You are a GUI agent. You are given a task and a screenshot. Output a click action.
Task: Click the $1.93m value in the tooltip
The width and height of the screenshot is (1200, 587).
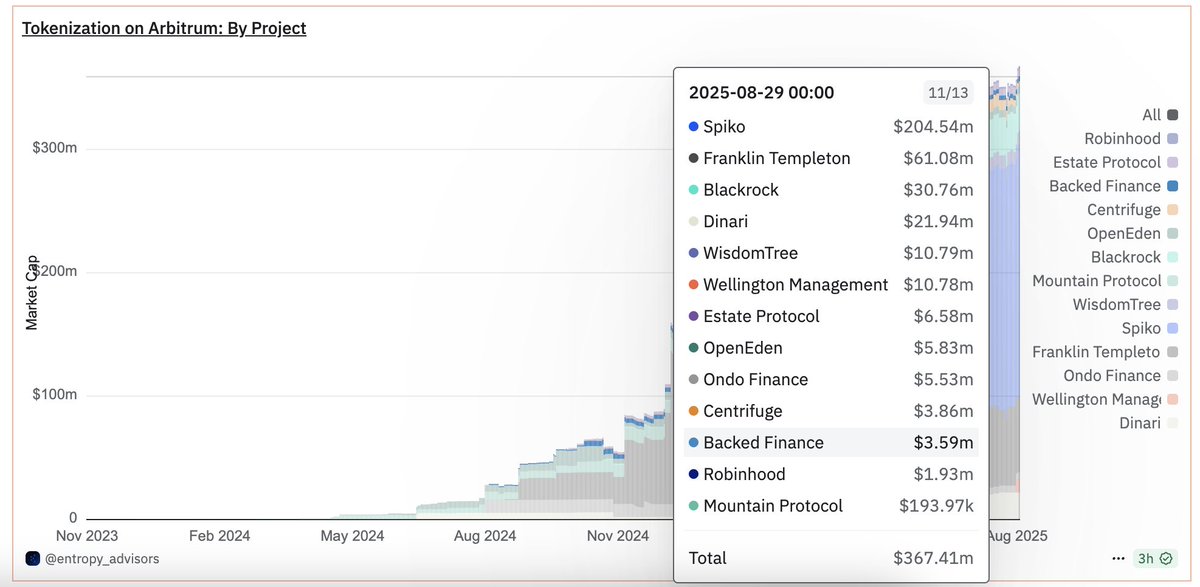[943, 474]
